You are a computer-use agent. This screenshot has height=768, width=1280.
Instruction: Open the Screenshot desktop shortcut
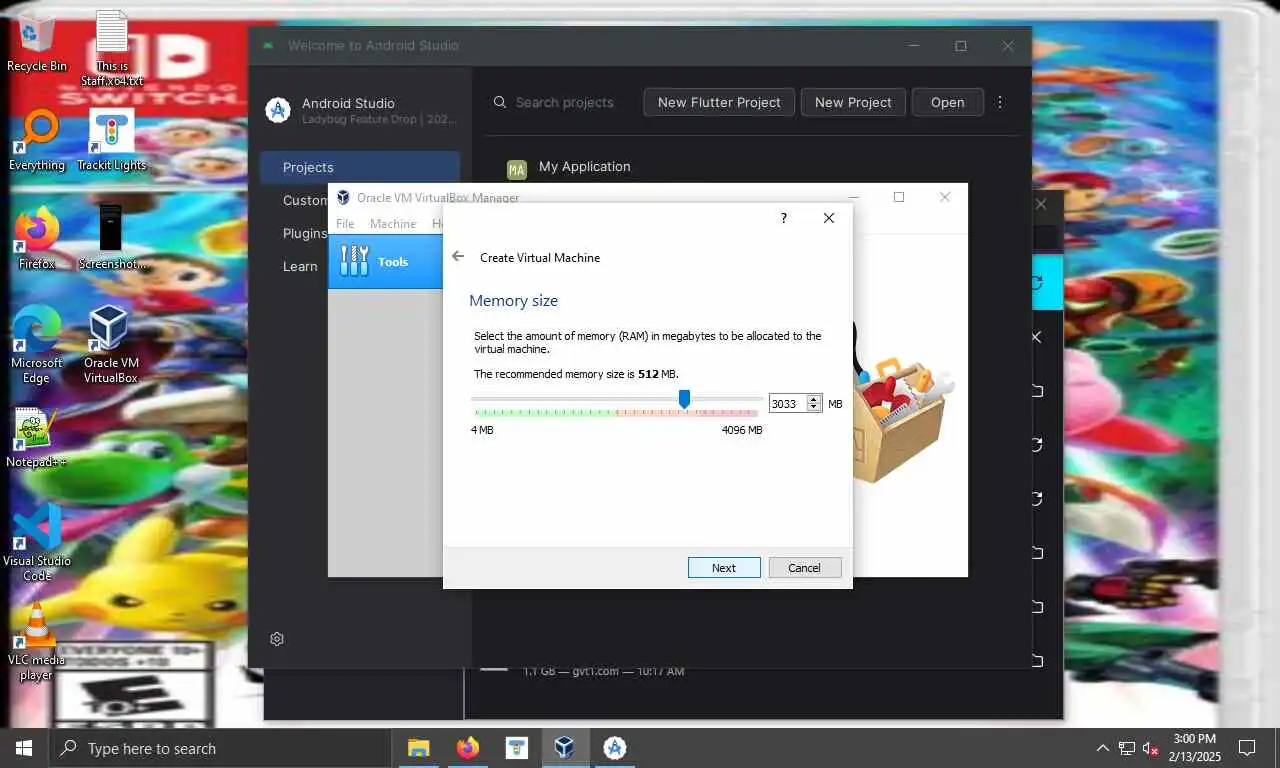[111, 238]
